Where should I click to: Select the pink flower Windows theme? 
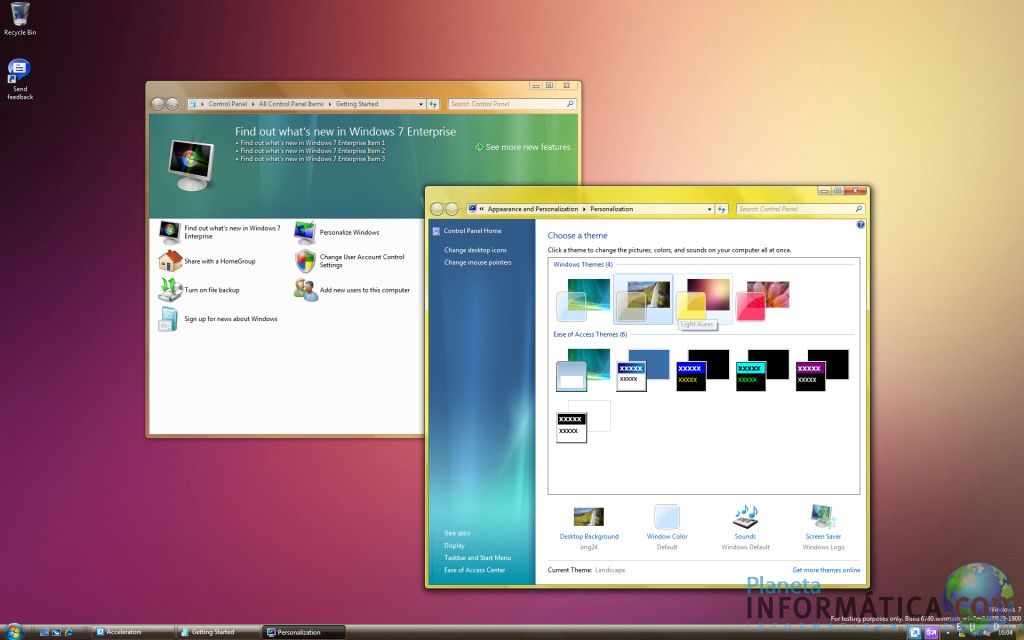point(763,300)
